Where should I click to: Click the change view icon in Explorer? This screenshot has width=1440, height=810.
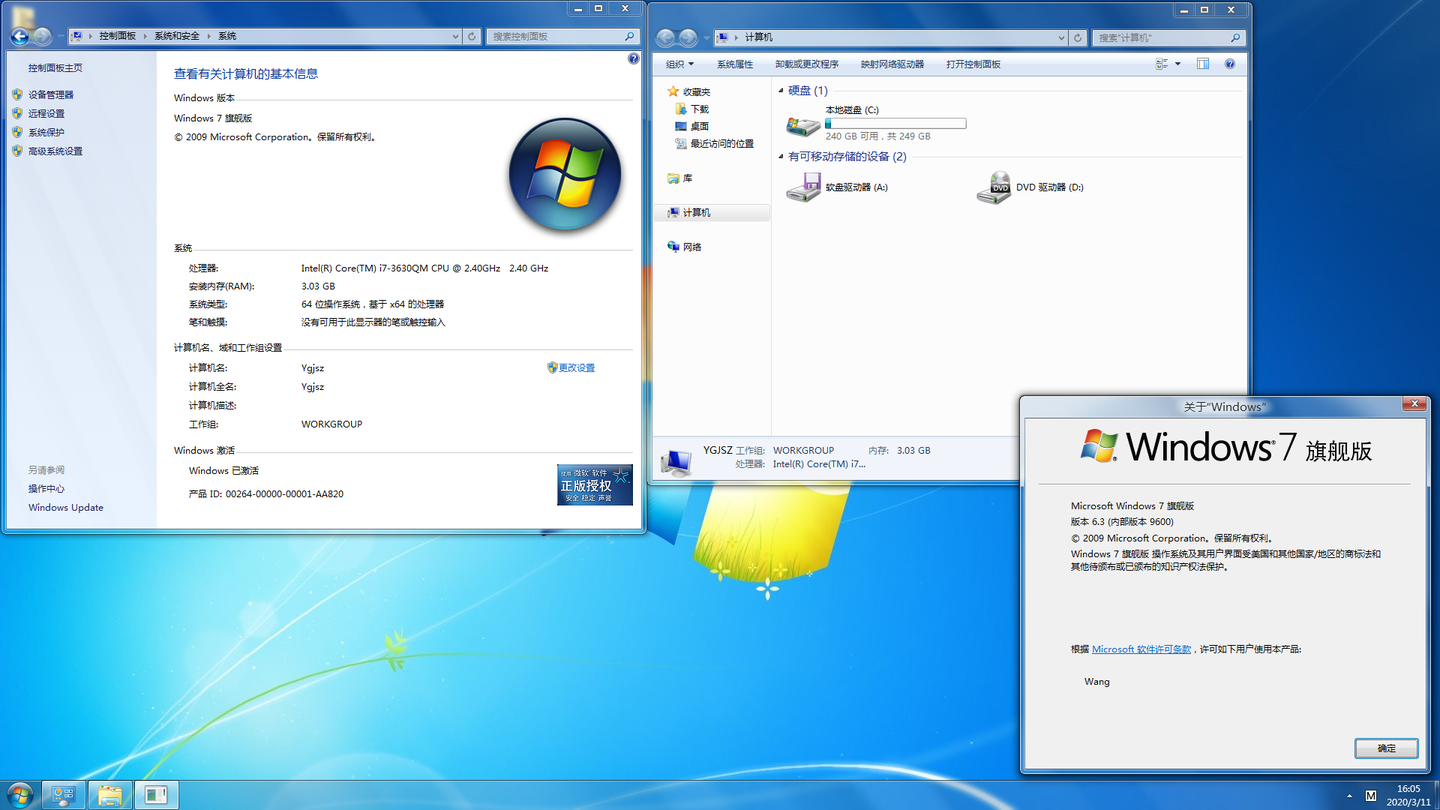pyautogui.click(x=1162, y=64)
